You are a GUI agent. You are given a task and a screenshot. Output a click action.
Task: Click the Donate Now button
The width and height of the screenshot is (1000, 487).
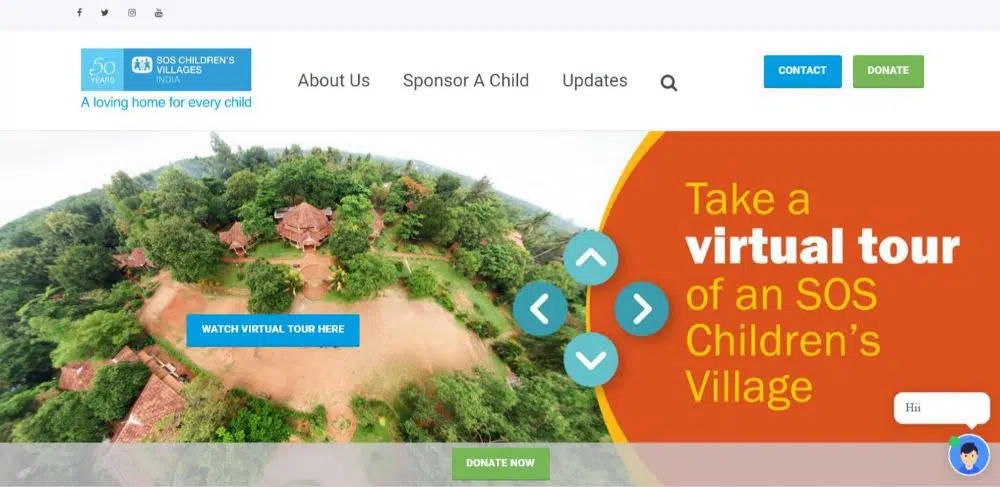tap(501, 463)
